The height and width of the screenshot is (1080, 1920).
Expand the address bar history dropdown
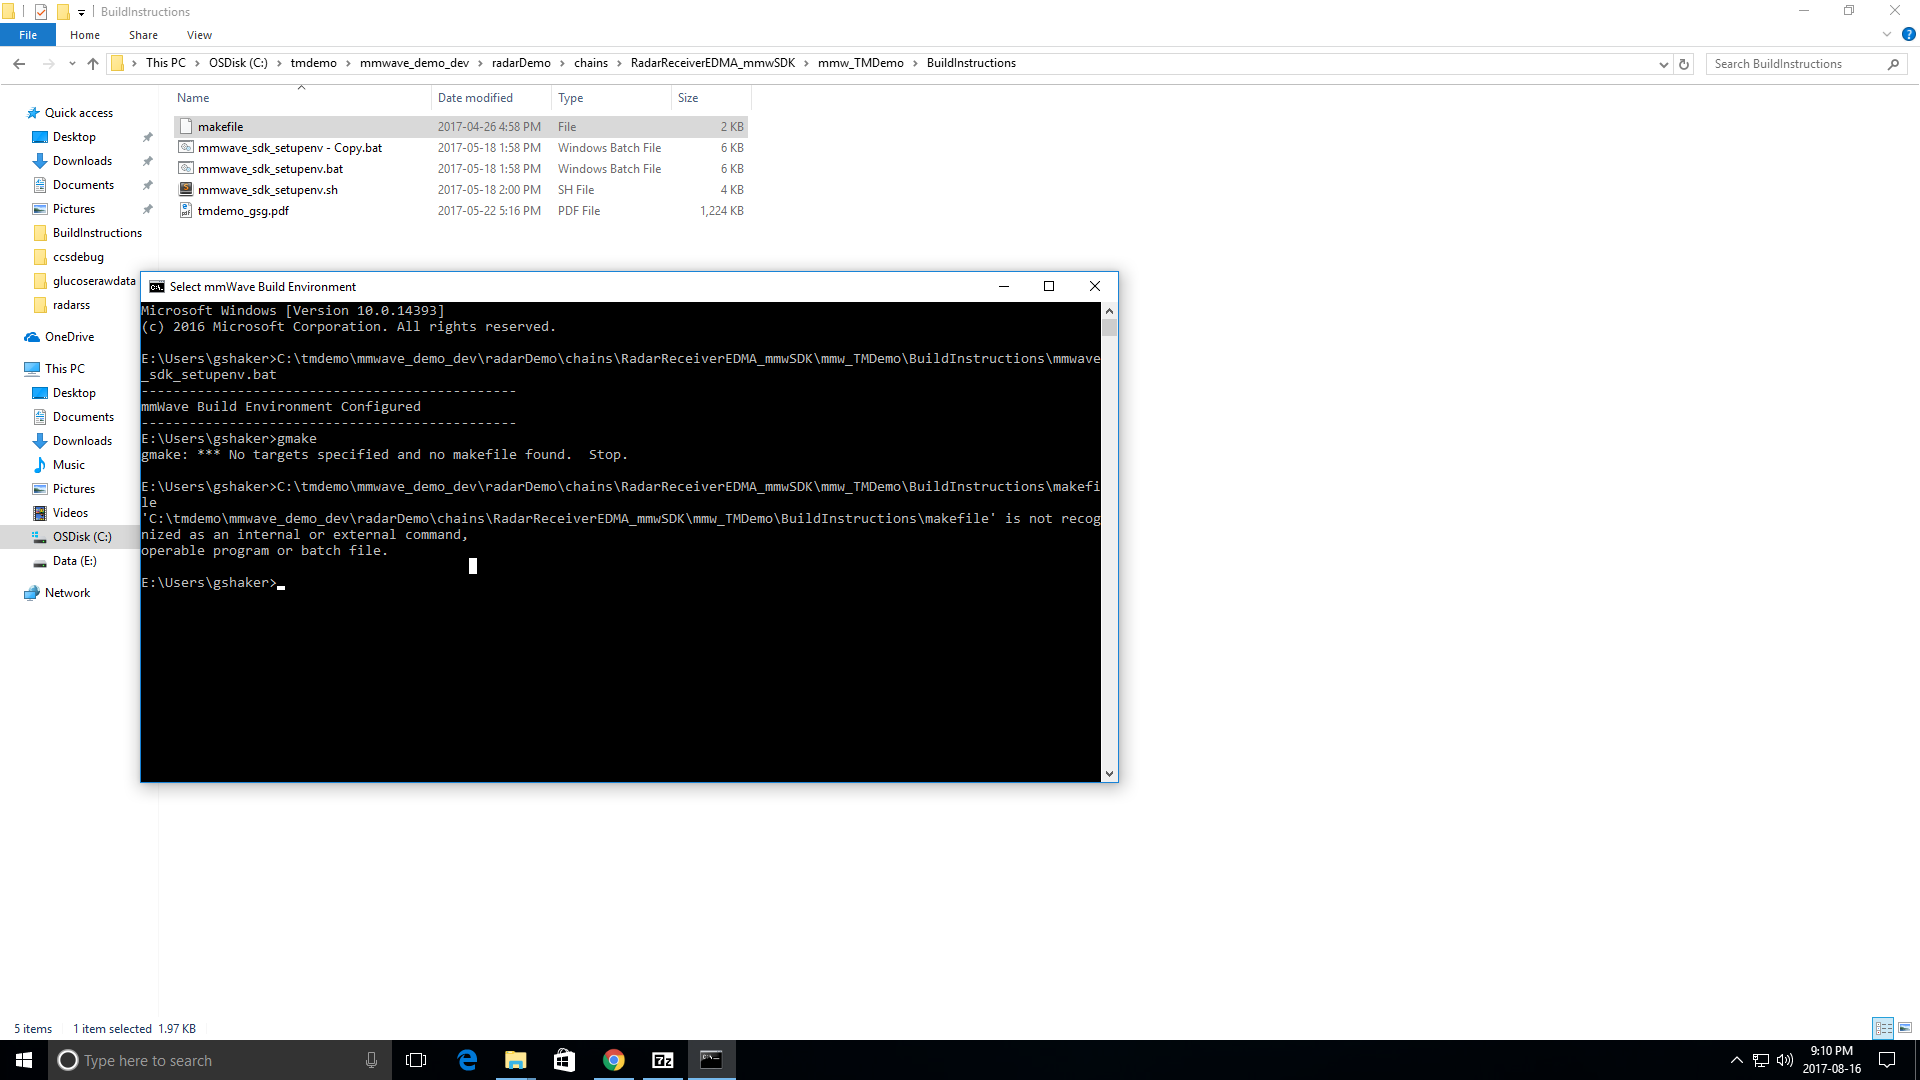pyautogui.click(x=1663, y=64)
